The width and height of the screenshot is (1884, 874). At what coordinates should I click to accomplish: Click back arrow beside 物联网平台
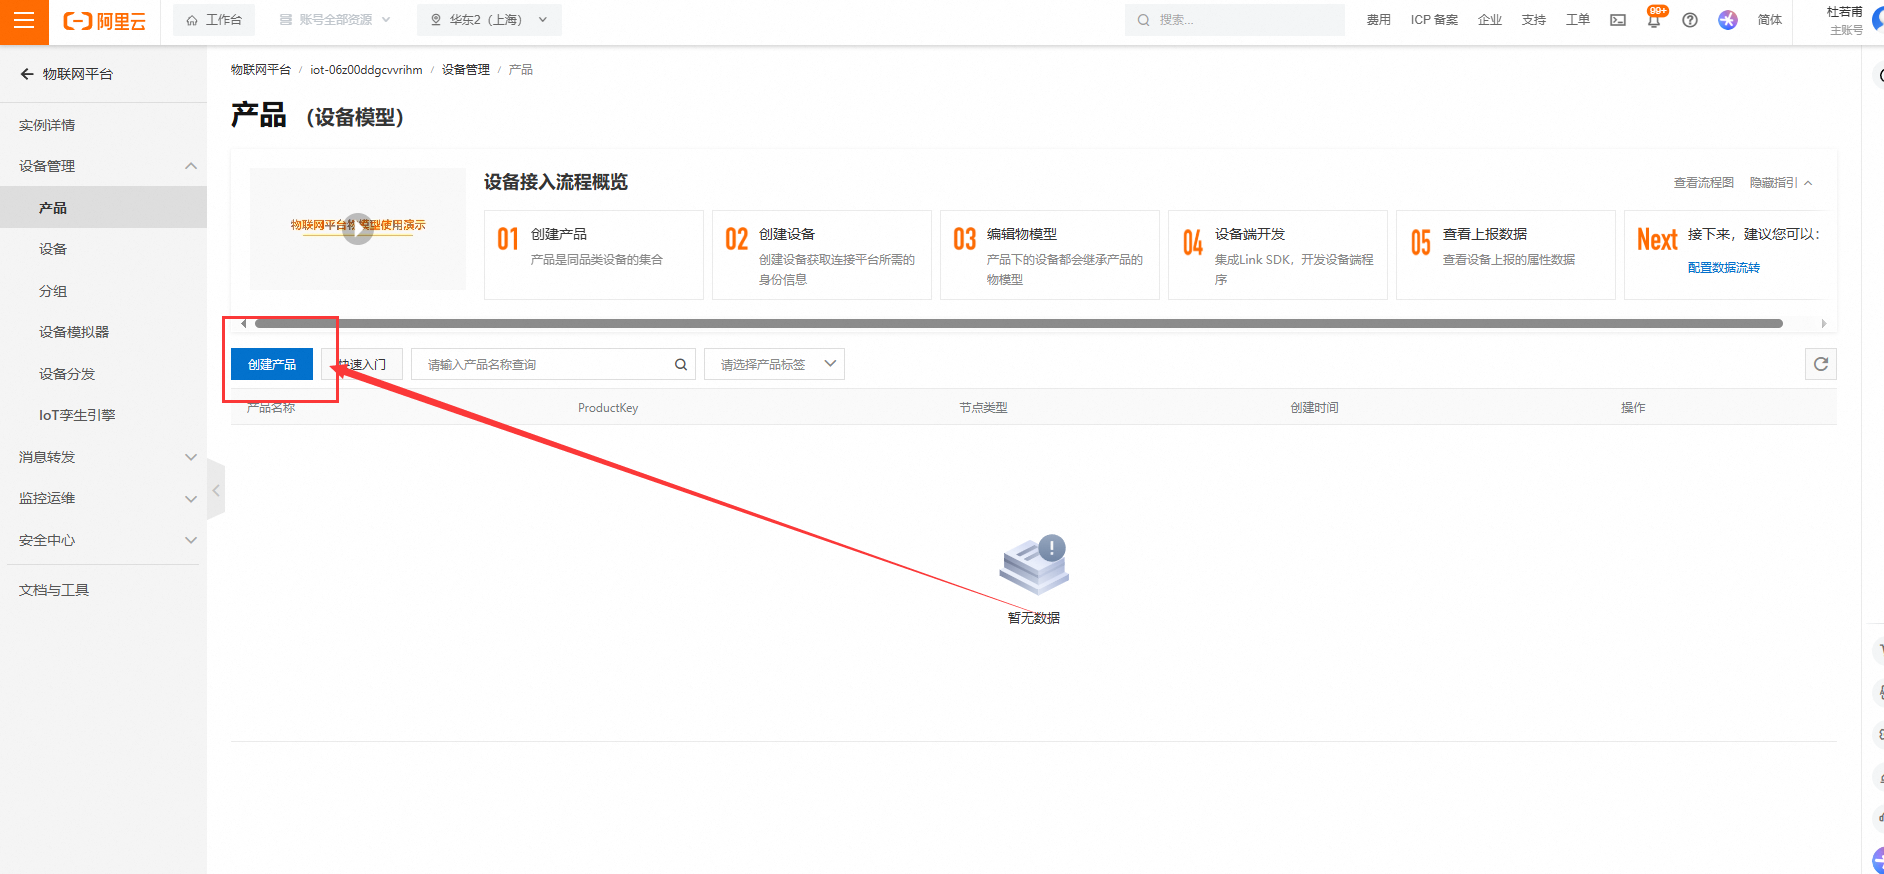[x=27, y=74]
